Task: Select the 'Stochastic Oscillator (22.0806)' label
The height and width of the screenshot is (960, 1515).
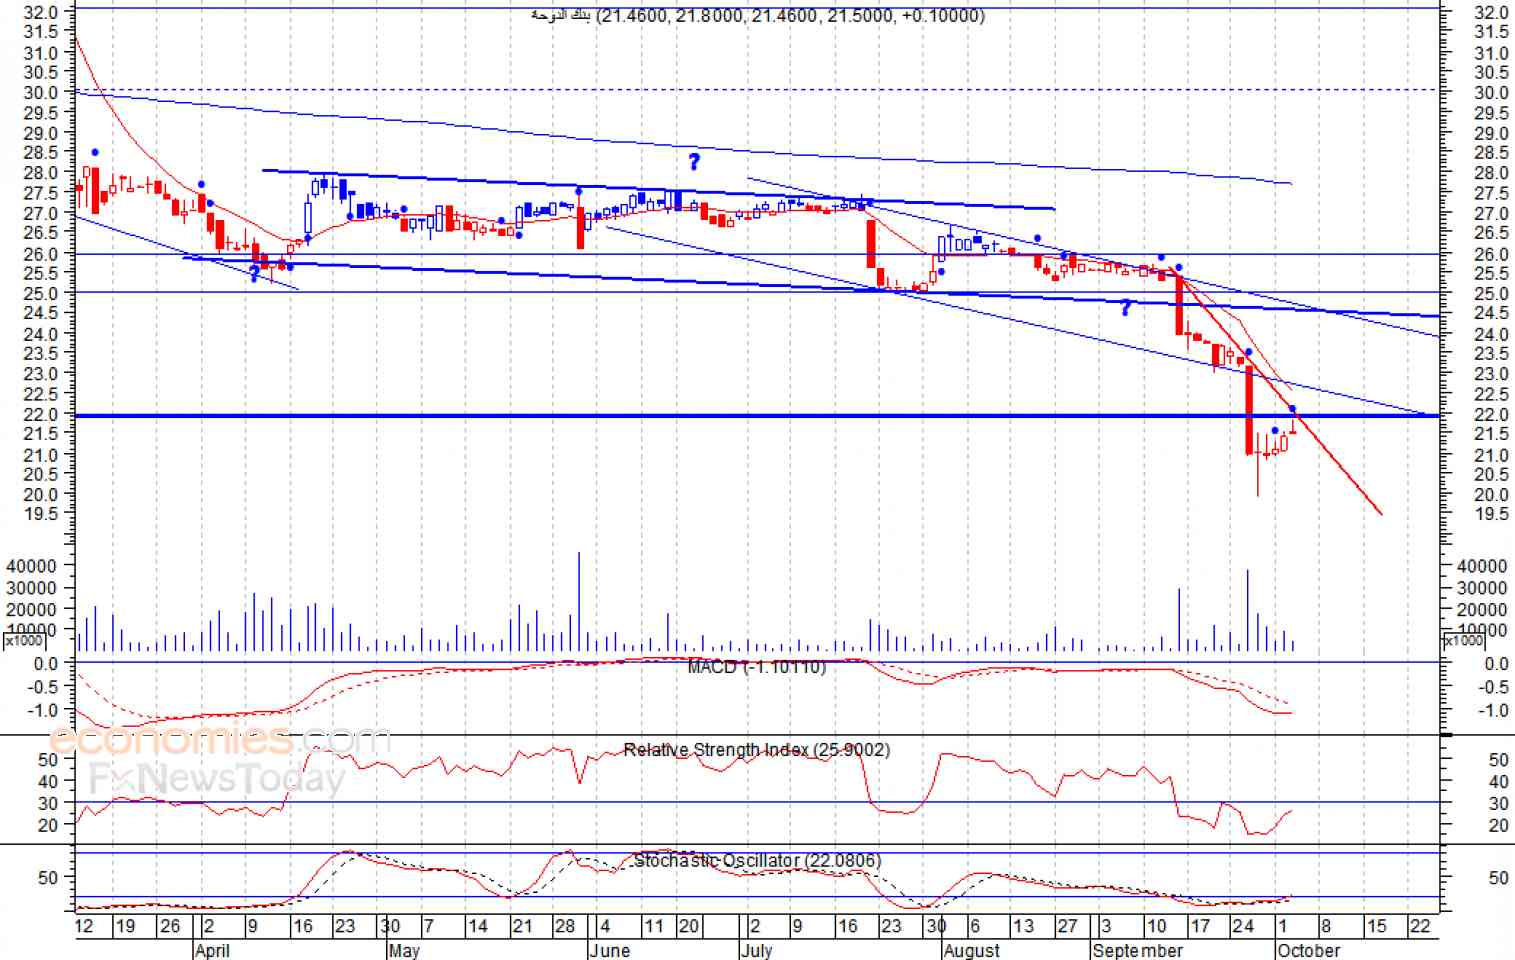Action: 758,861
